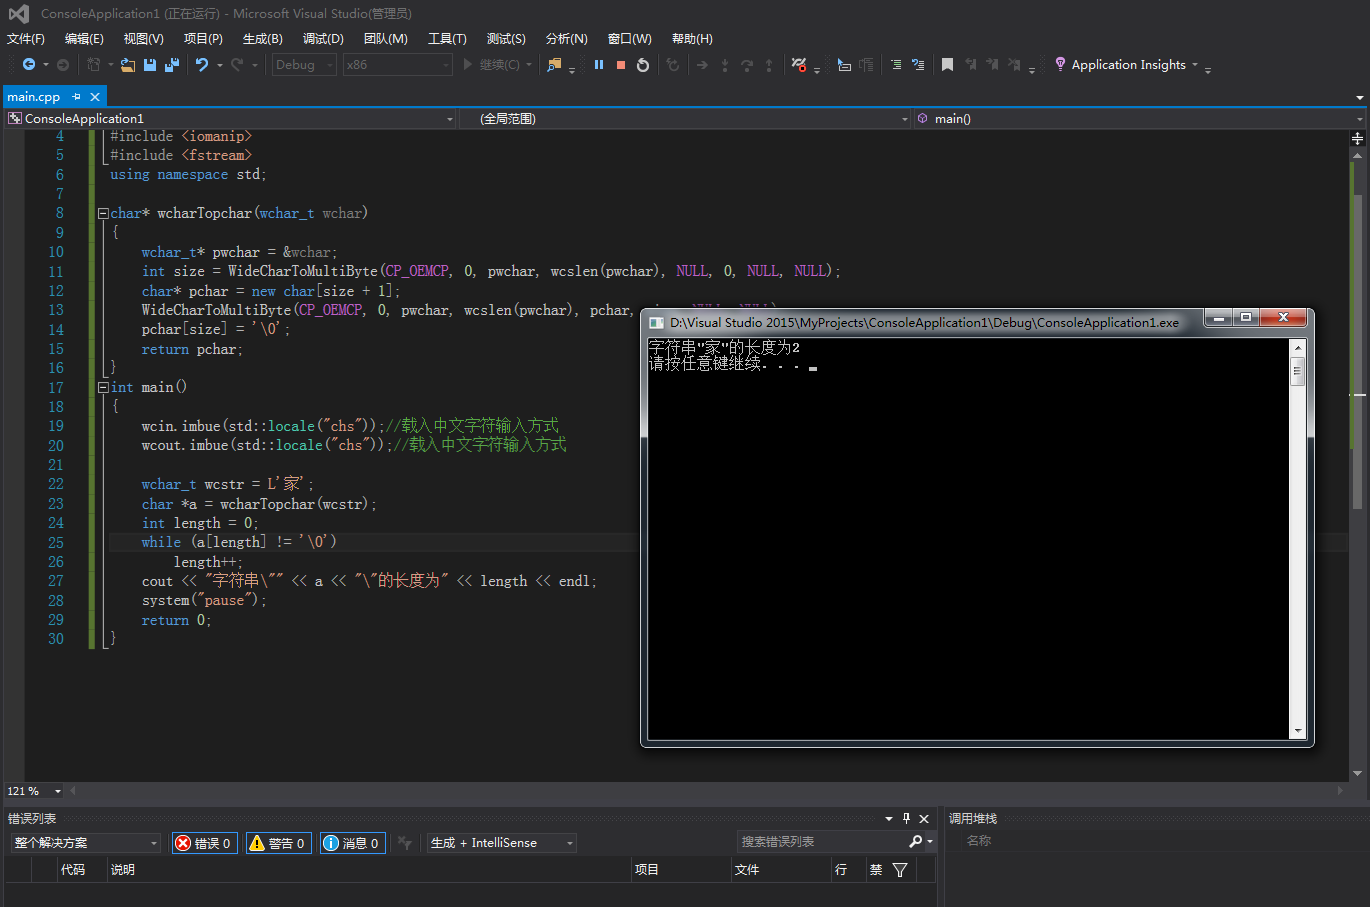Save main.cpp with the single floppy icon
The height and width of the screenshot is (907, 1370).
(x=150, y=65)
